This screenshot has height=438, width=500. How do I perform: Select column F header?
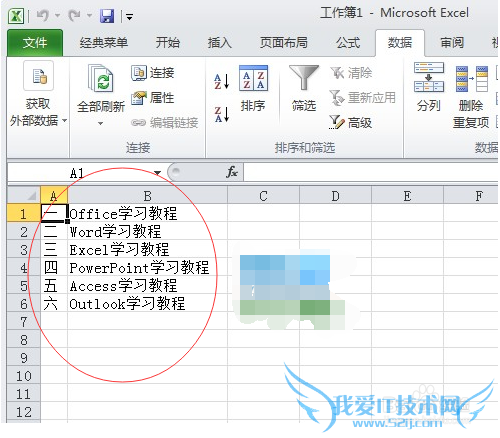coord(471,196)
